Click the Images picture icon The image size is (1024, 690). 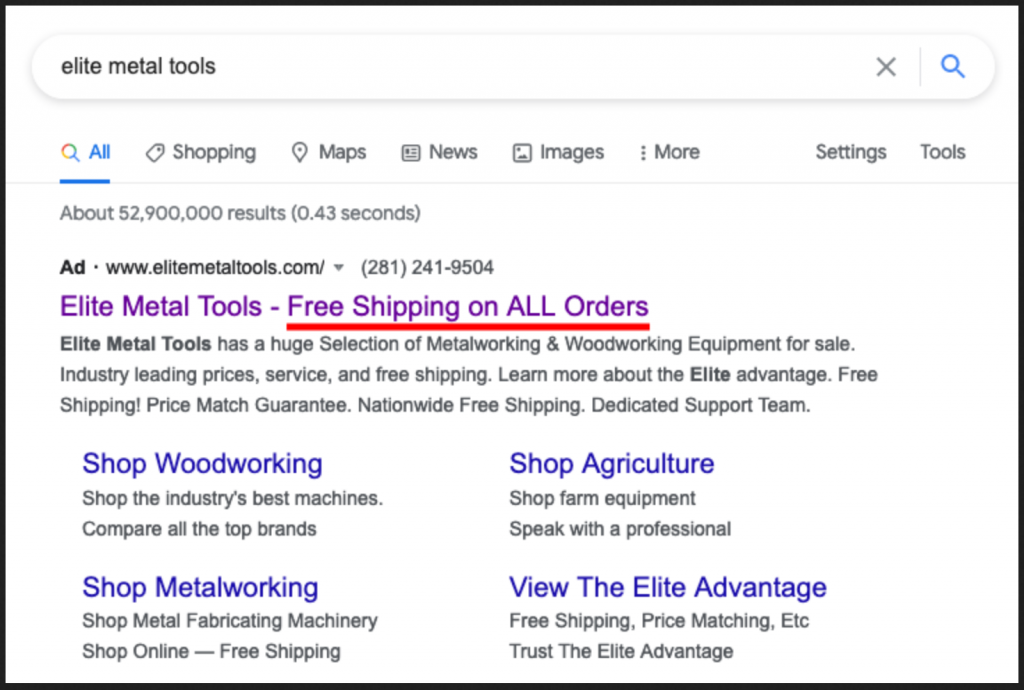click(x=522, y=153)
